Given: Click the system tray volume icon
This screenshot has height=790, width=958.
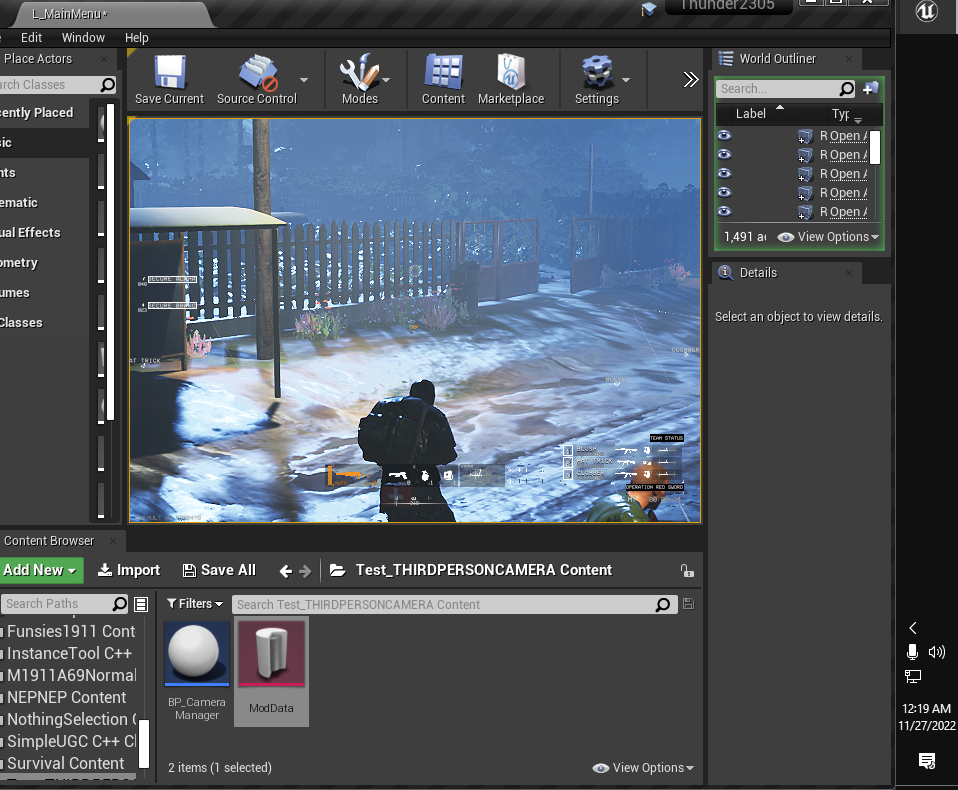Looking at the screenshot, I should [937, 652].
